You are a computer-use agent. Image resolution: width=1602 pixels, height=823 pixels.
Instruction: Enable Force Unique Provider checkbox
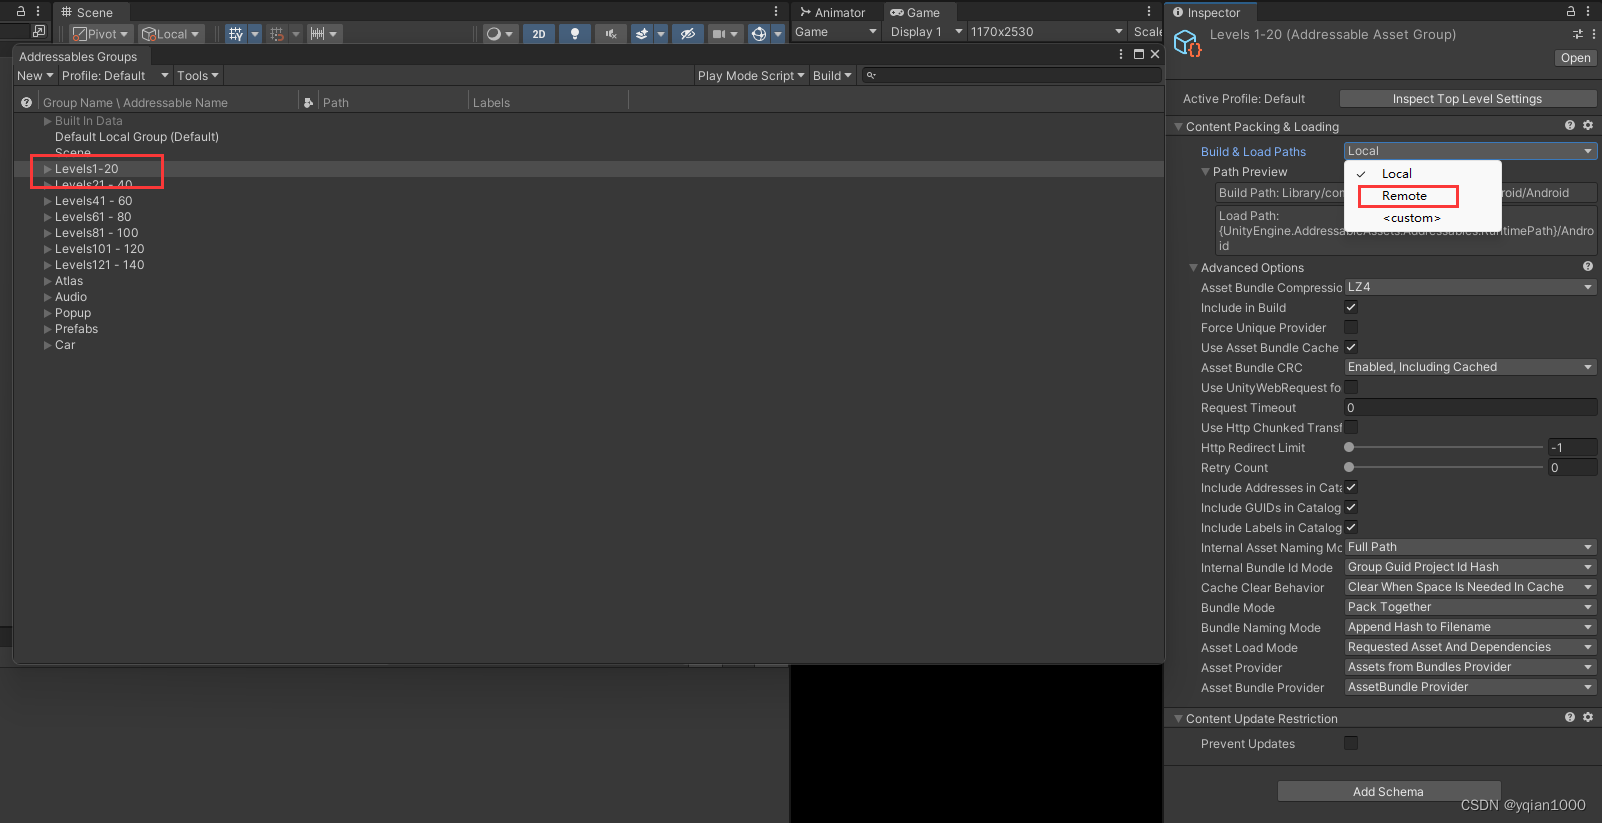coord(1351,327)
